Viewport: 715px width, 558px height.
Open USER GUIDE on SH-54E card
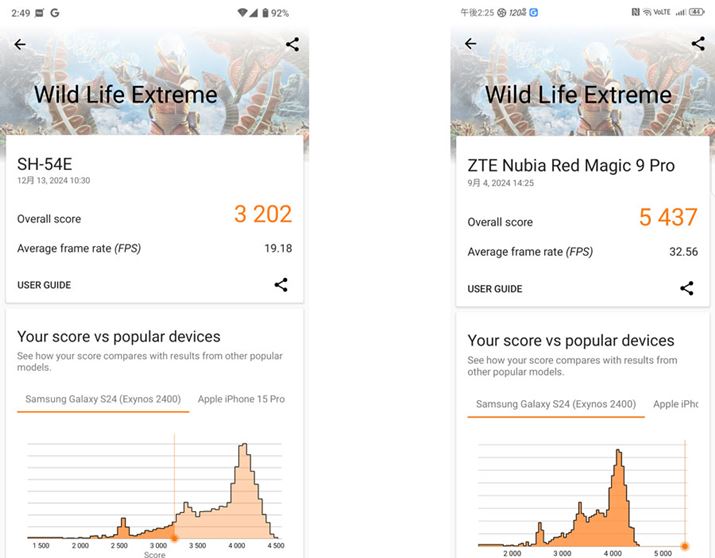(x=44, y=285)
